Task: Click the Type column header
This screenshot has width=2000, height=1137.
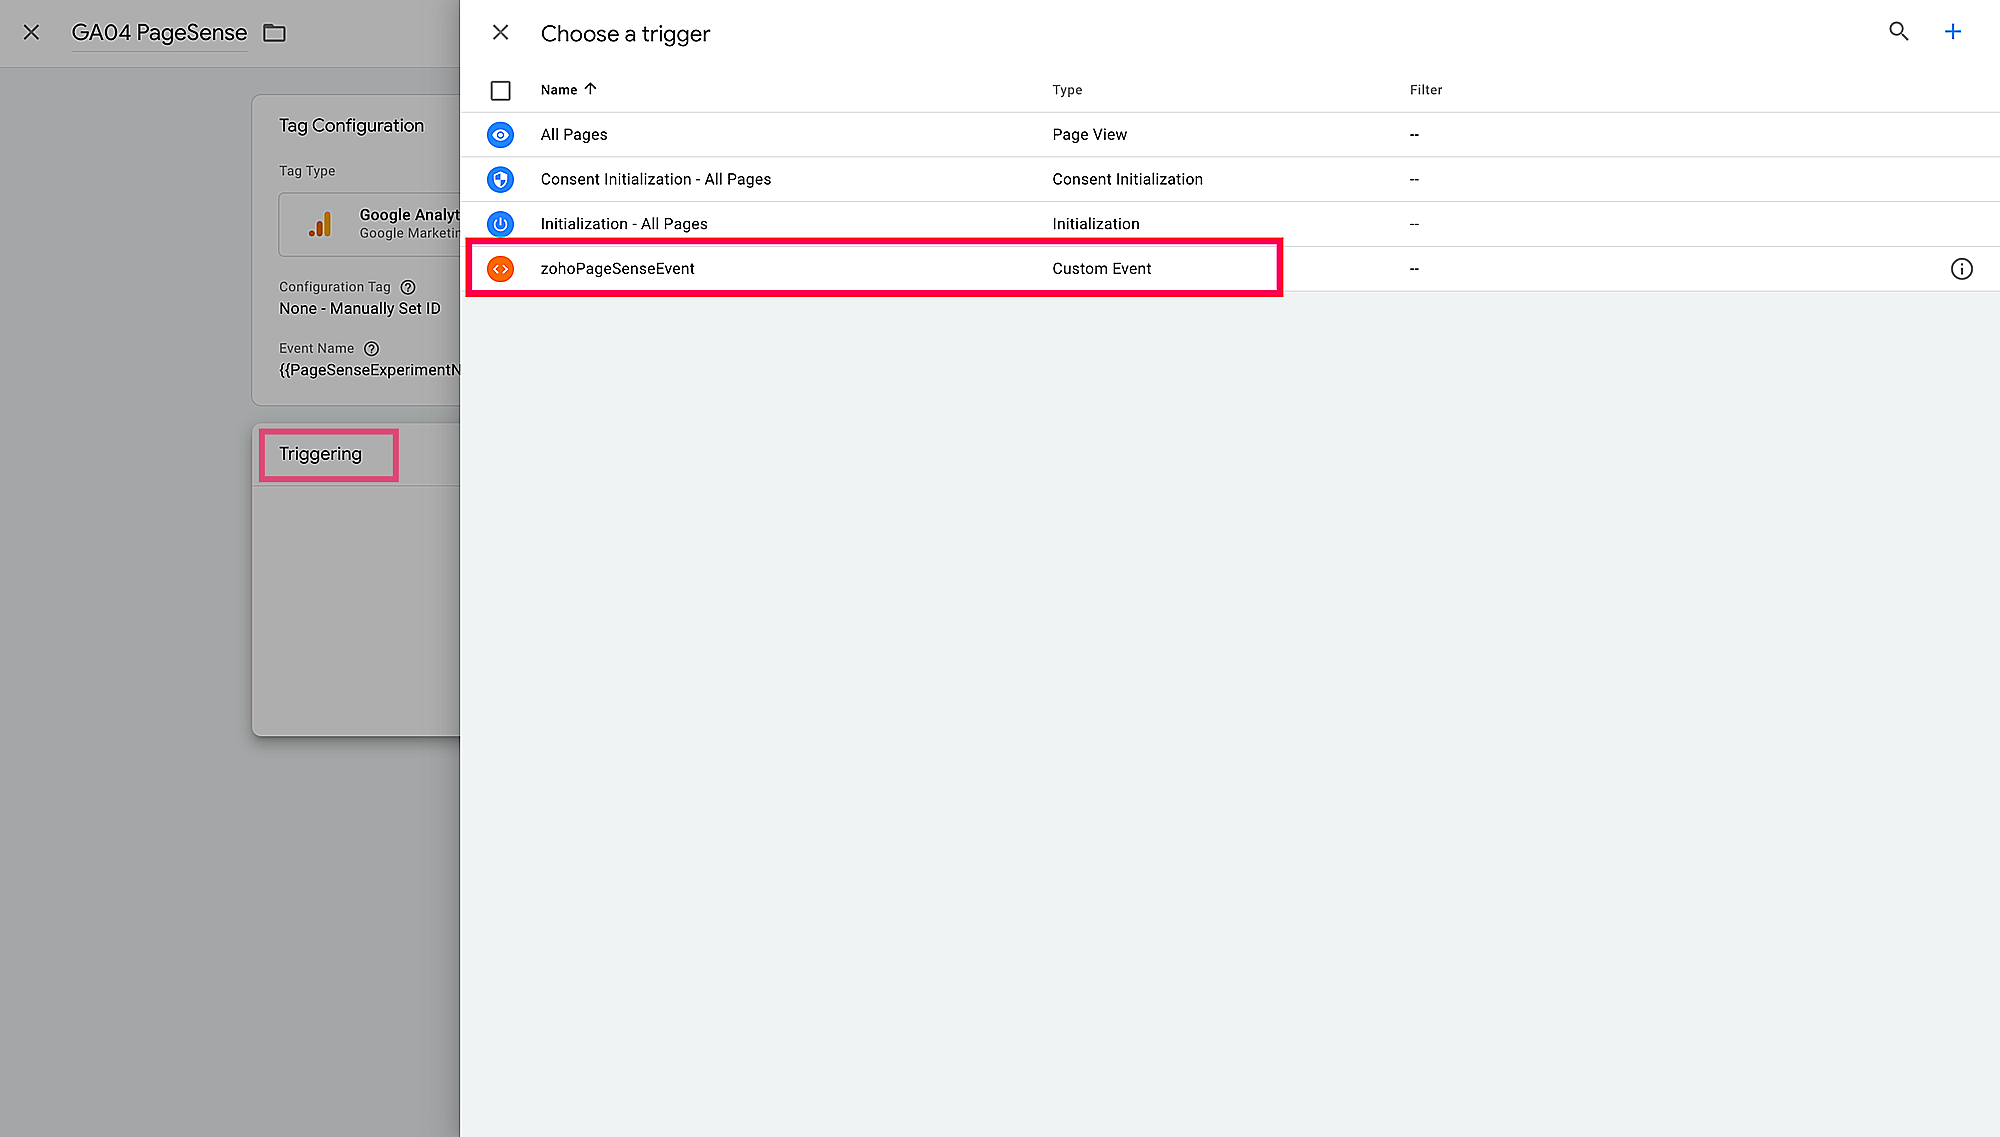Action: pos(1067,90)
